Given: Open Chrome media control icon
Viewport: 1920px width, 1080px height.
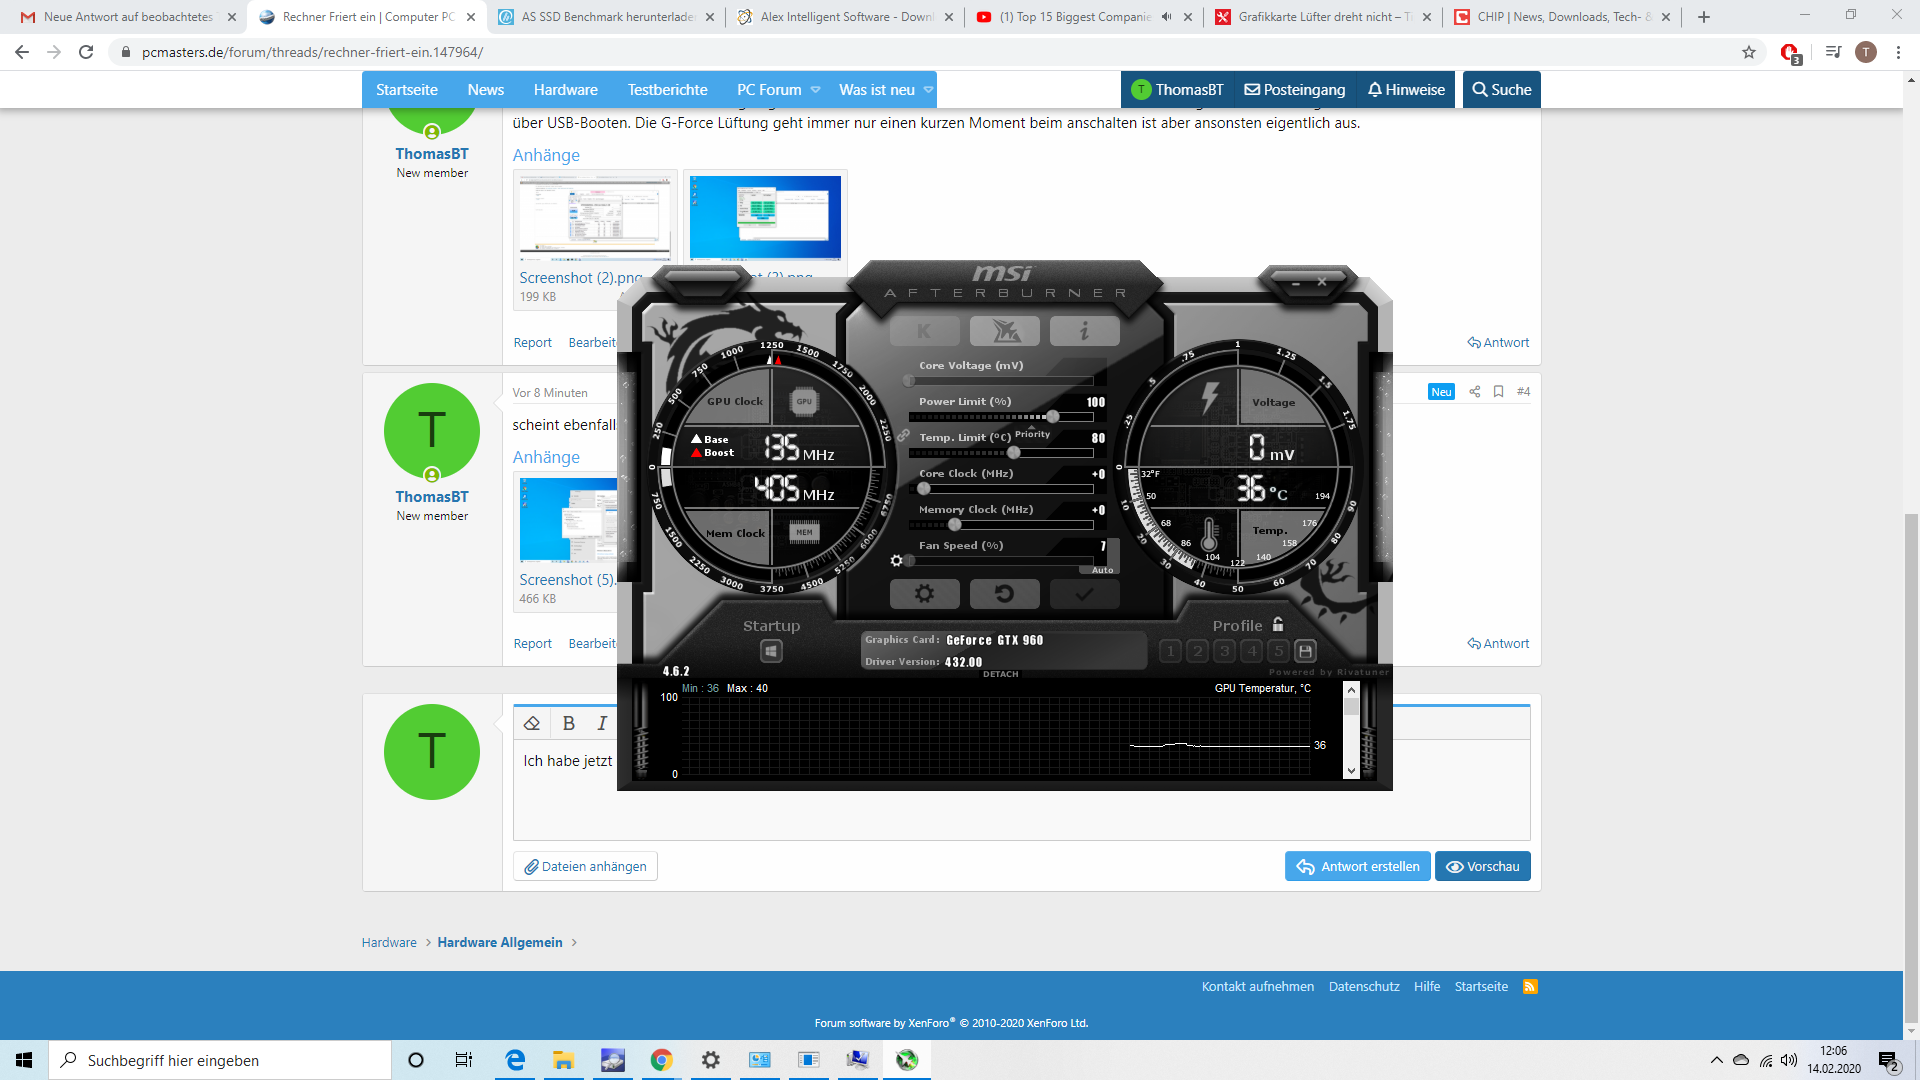Looking at the screenshot, I should tap(1833, 52).
